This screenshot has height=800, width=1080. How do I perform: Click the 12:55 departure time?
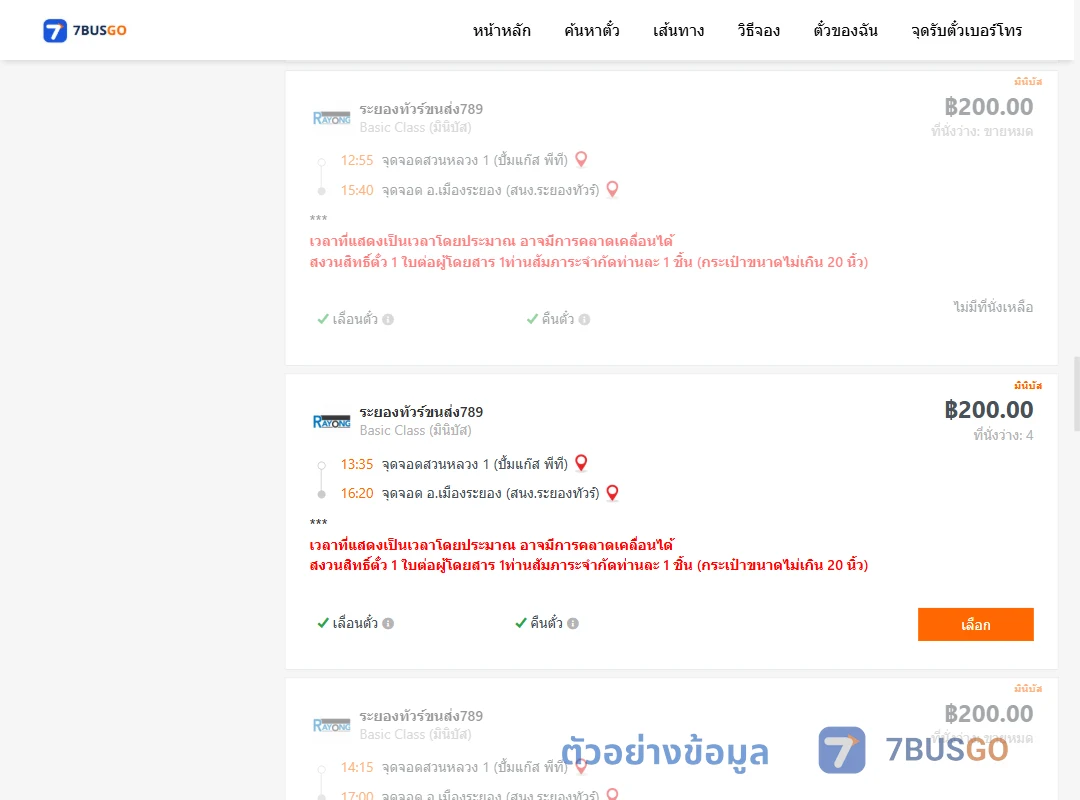click(x=357, y=161)
